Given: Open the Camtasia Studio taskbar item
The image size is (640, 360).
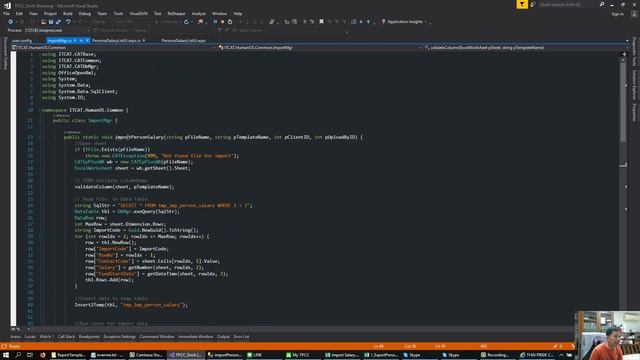Looking at the screenshot, I should click(146, 355).
